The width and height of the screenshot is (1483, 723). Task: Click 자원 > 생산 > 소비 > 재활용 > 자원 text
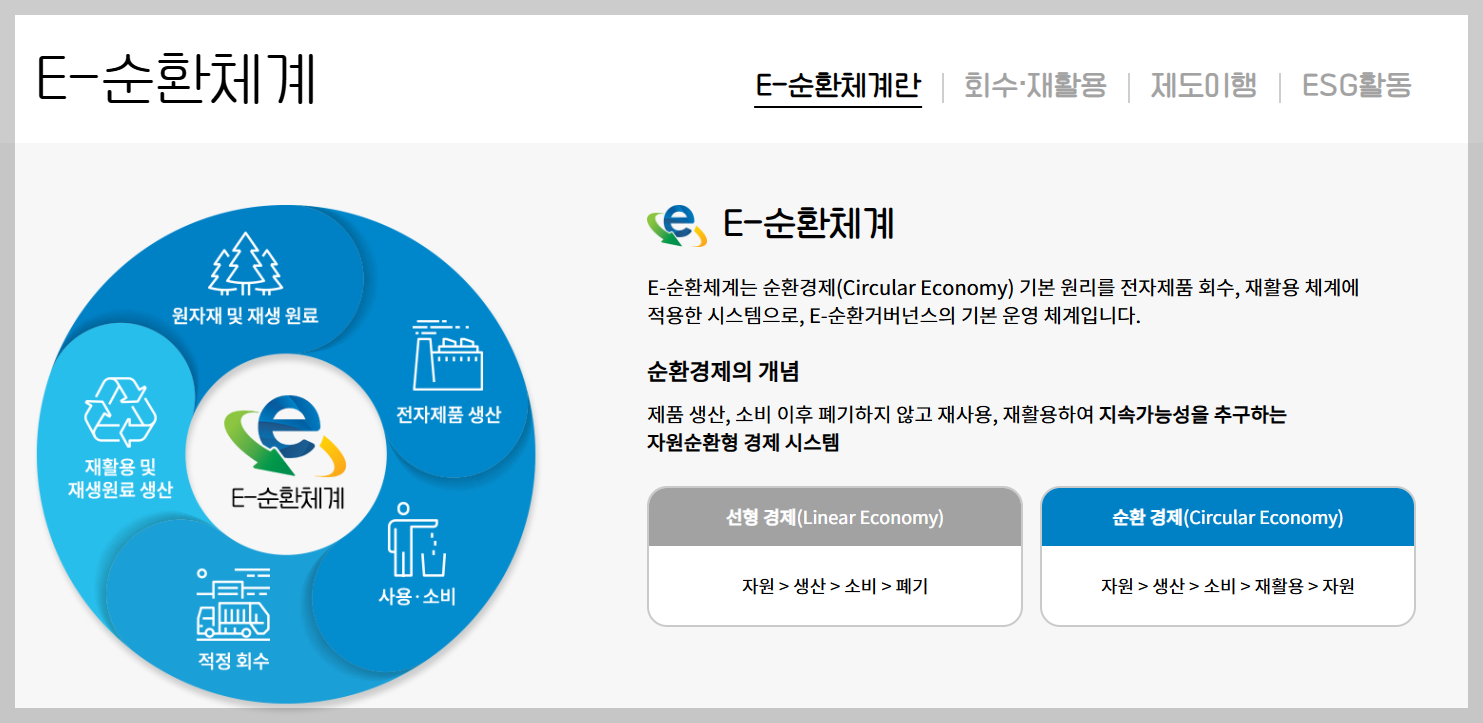tap(1228, 586)
